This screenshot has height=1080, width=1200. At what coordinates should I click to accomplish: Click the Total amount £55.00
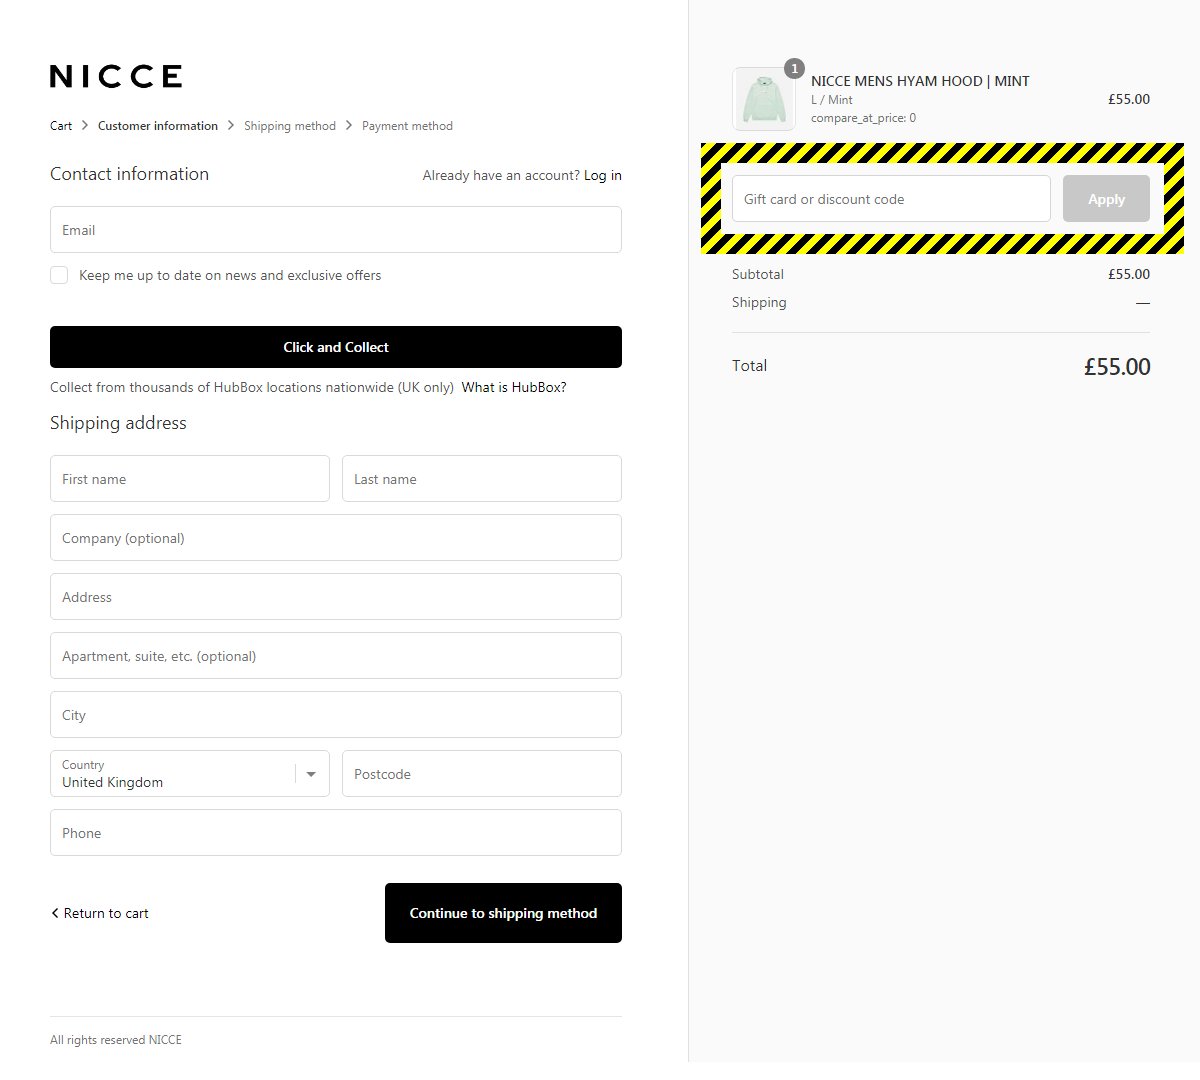1117,367
